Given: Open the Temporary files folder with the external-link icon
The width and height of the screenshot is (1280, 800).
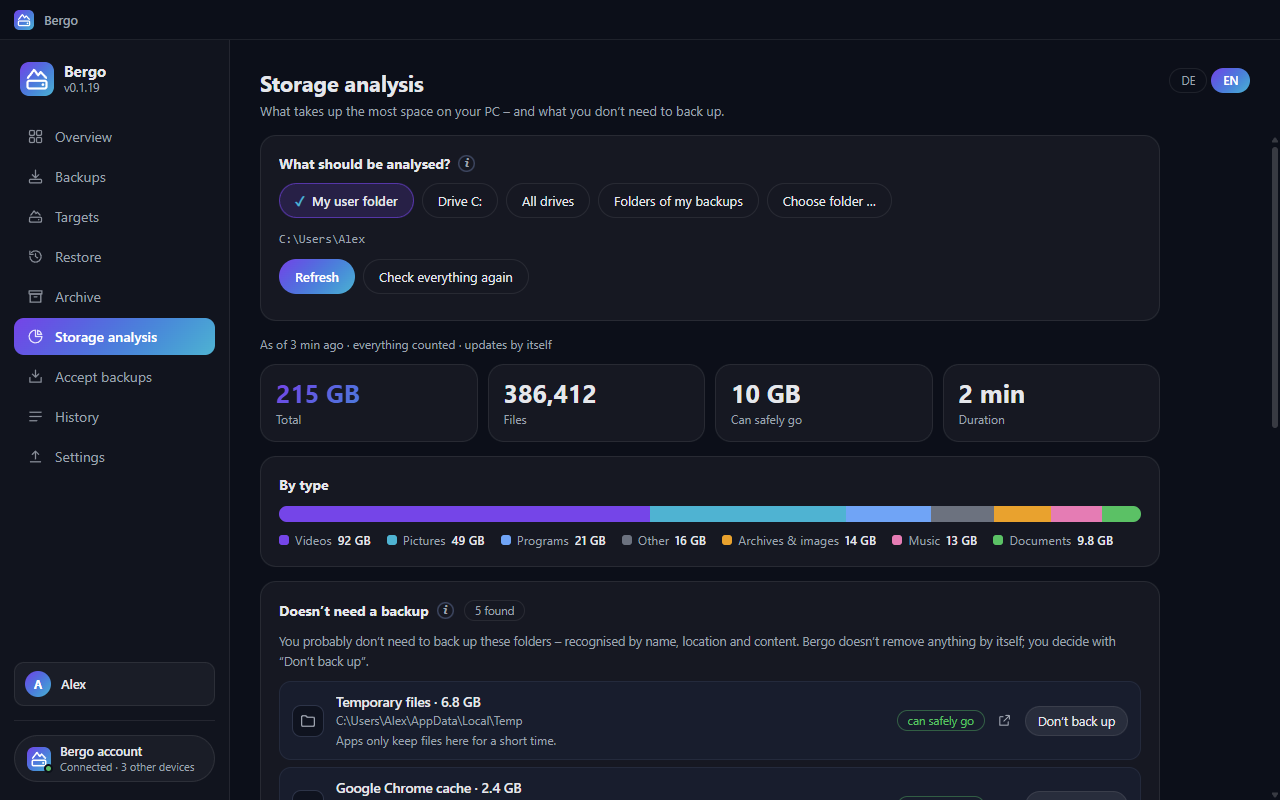Looking at the screenshot, I should [1005, 721].
